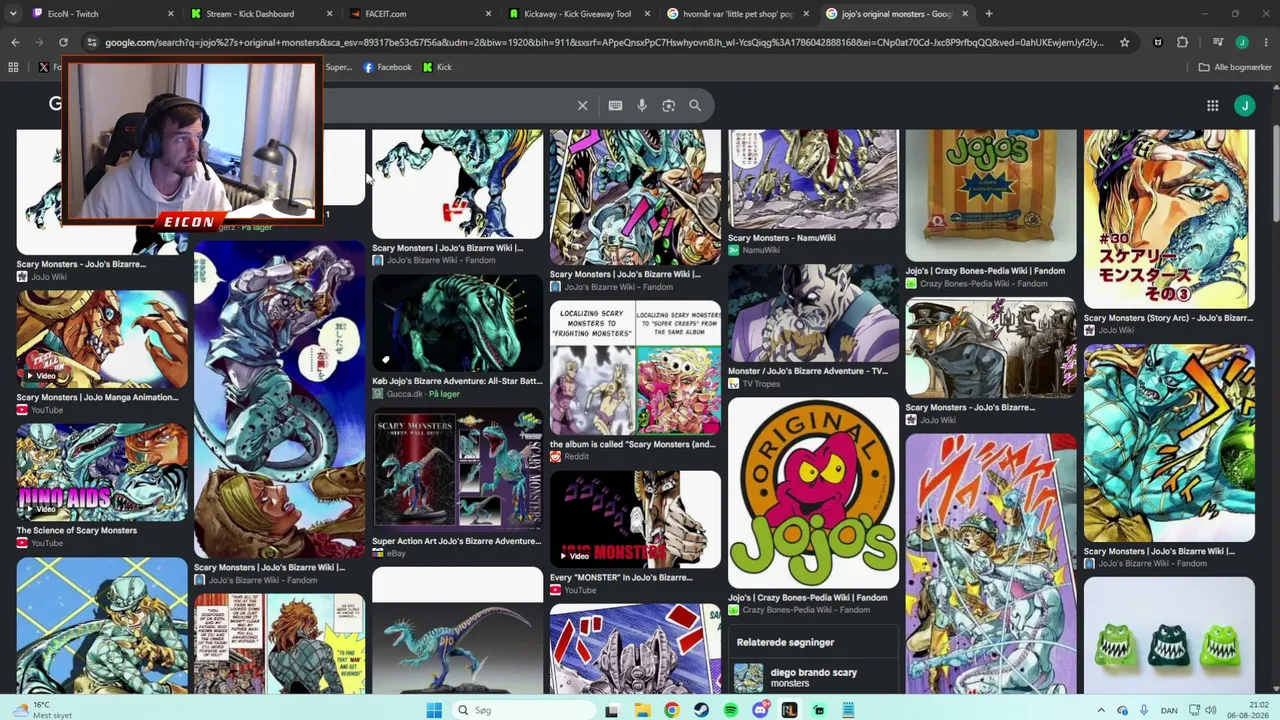The image size is (1280, 720).
Task: Select related search 'diego brando scary monsters'
Action: [x=813, y=677]
